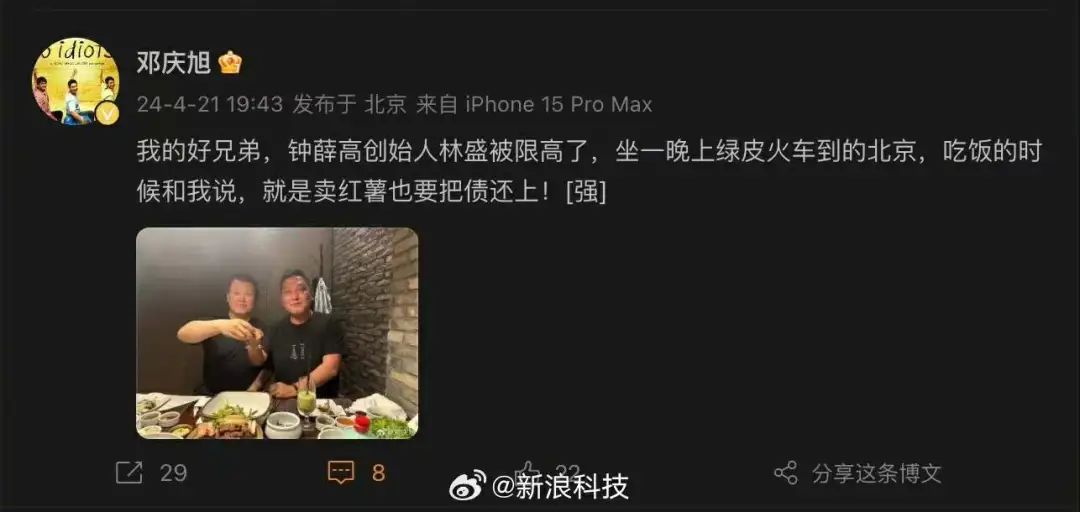Open 邓庆旭's profile avatar
Viewport: 1080px width, 512px height.
coord(76,81)
